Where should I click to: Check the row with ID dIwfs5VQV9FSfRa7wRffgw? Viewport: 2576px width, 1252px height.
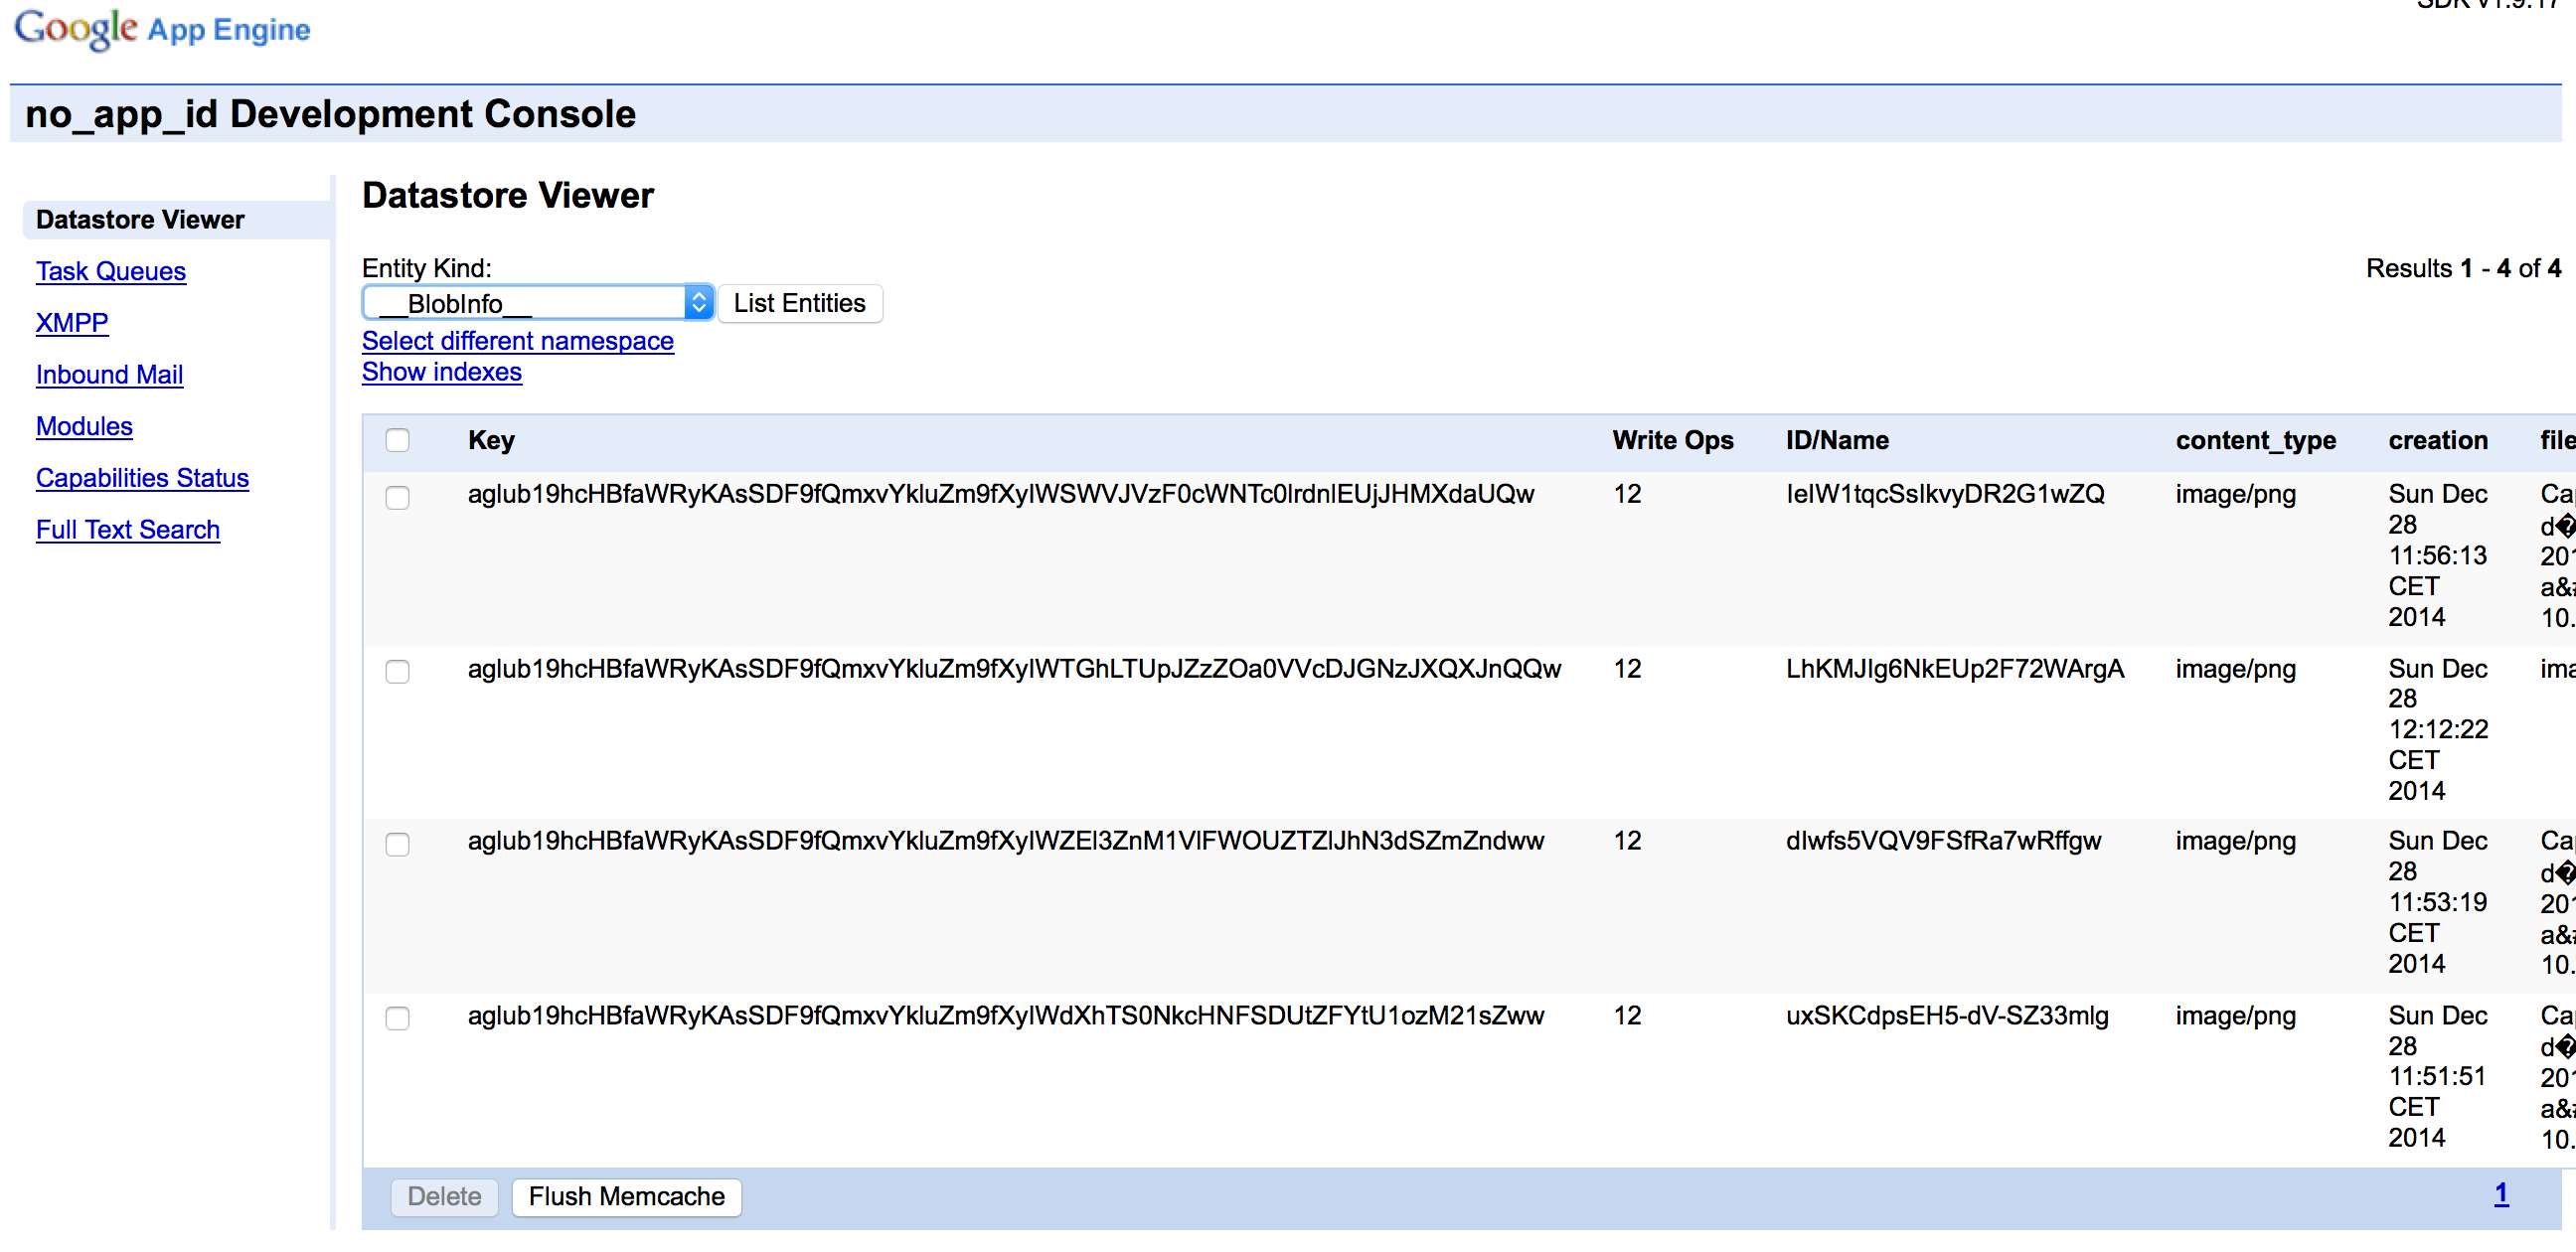point(398,844)
